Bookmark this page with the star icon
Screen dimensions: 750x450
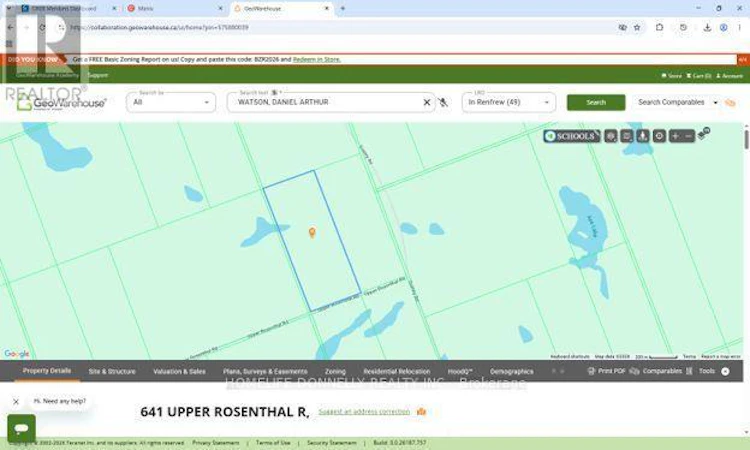click(637, 28)
